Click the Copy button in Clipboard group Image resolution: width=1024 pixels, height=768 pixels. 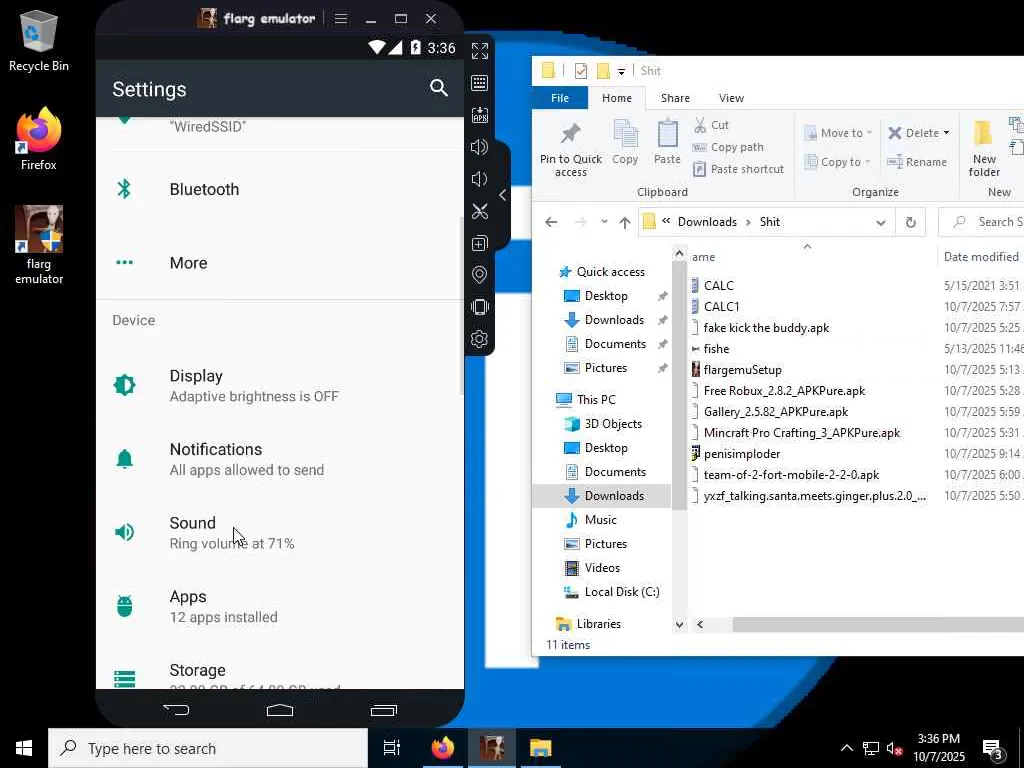pos(625,142)
